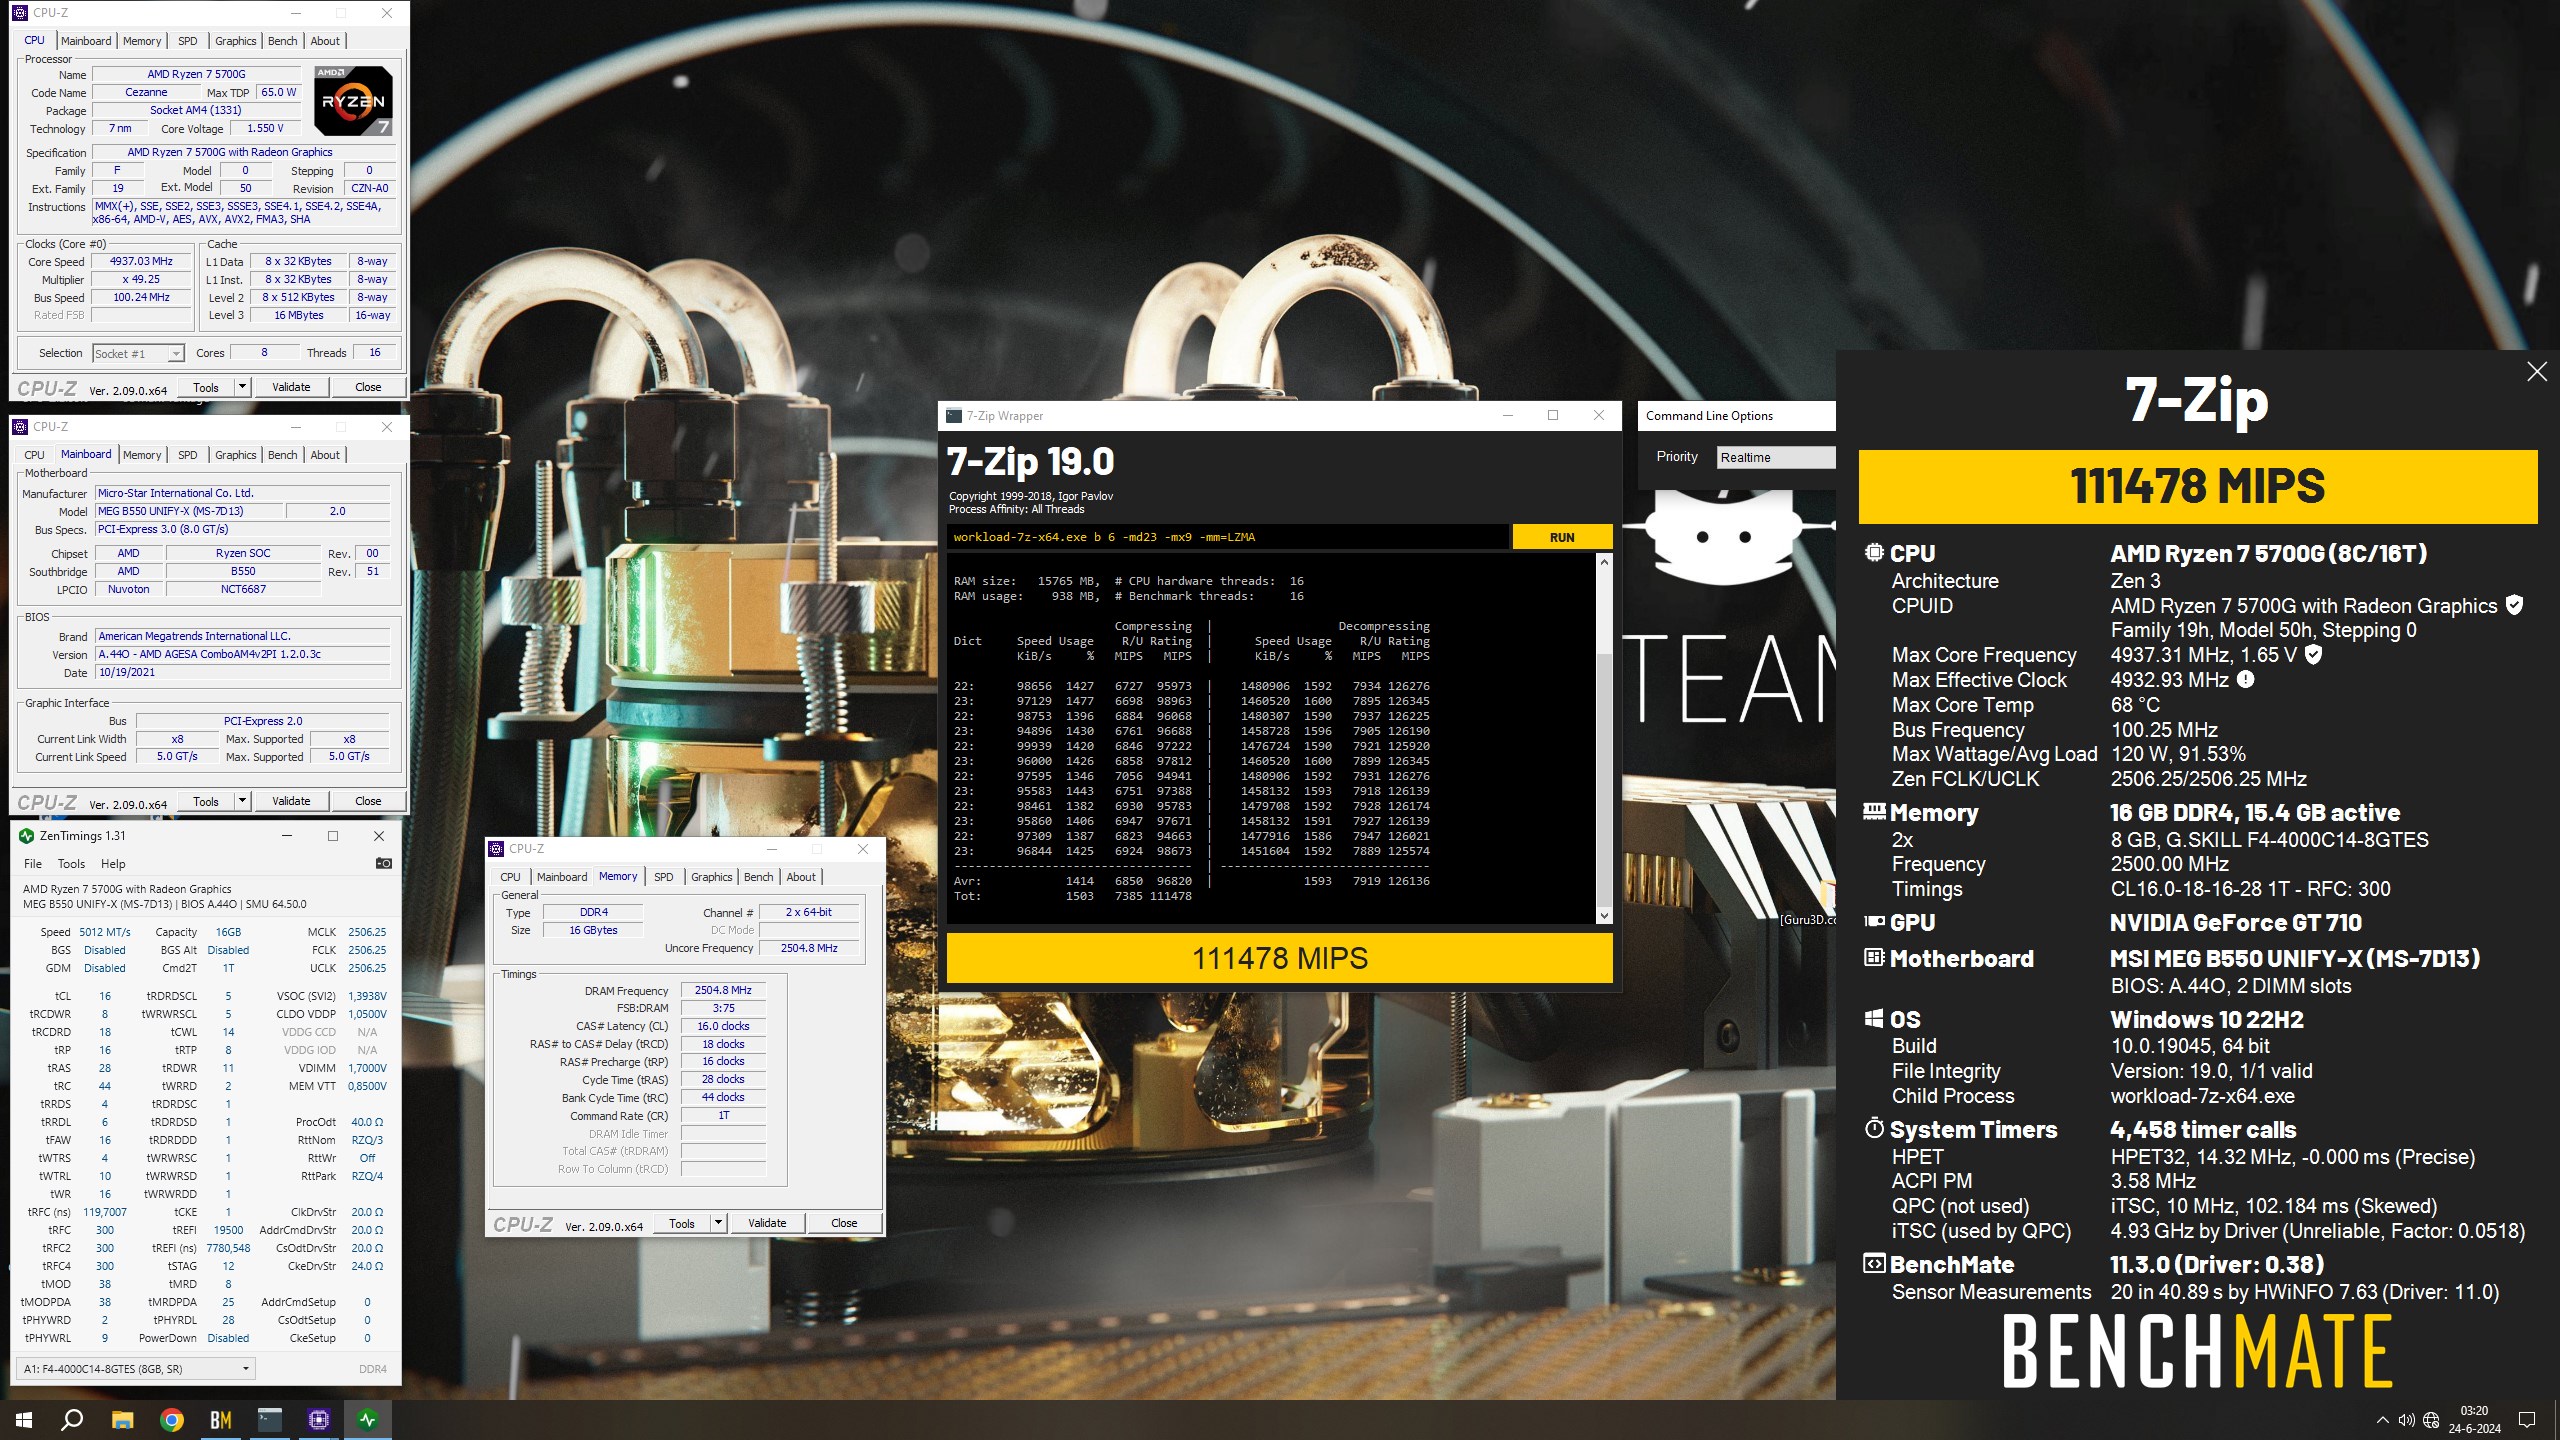2560x1440 pixels.
Task: Minimize the ZenTimings window
Action: pos(287,836)
